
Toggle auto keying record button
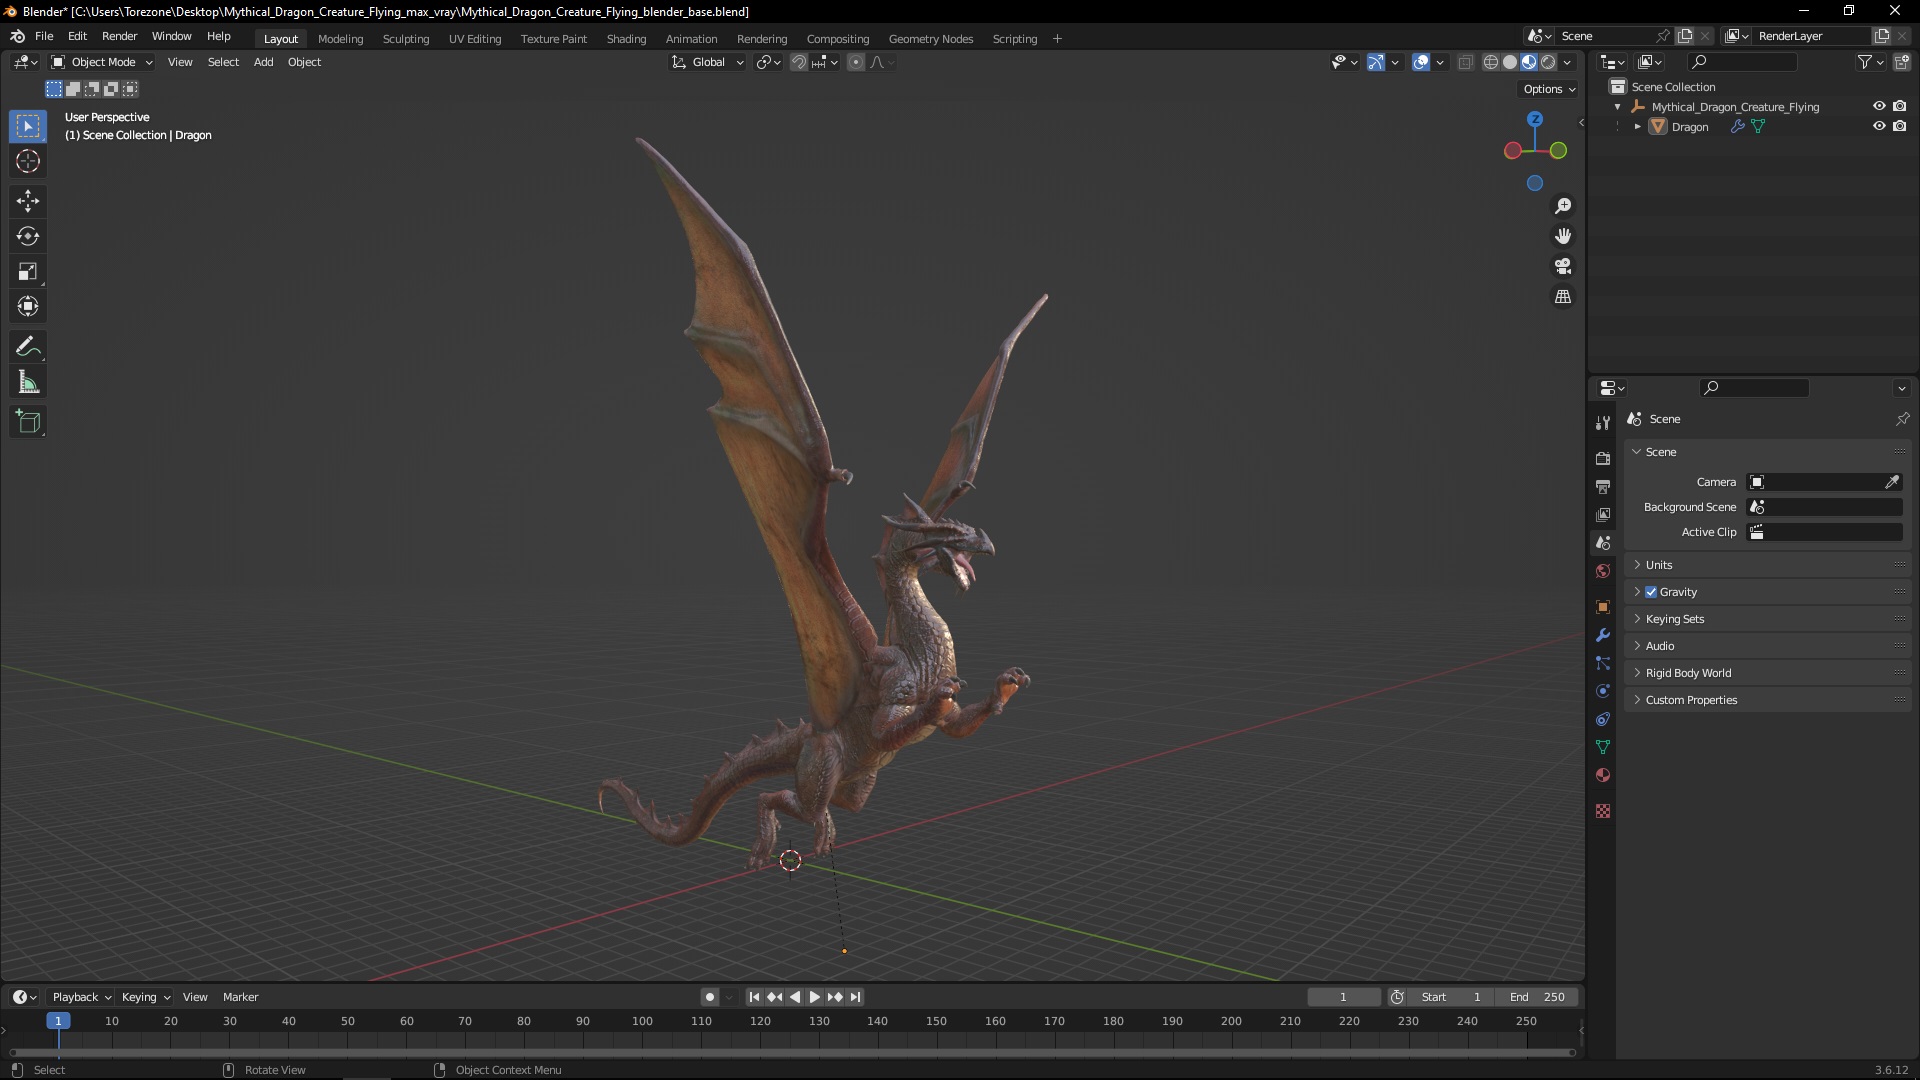(710, 997)
